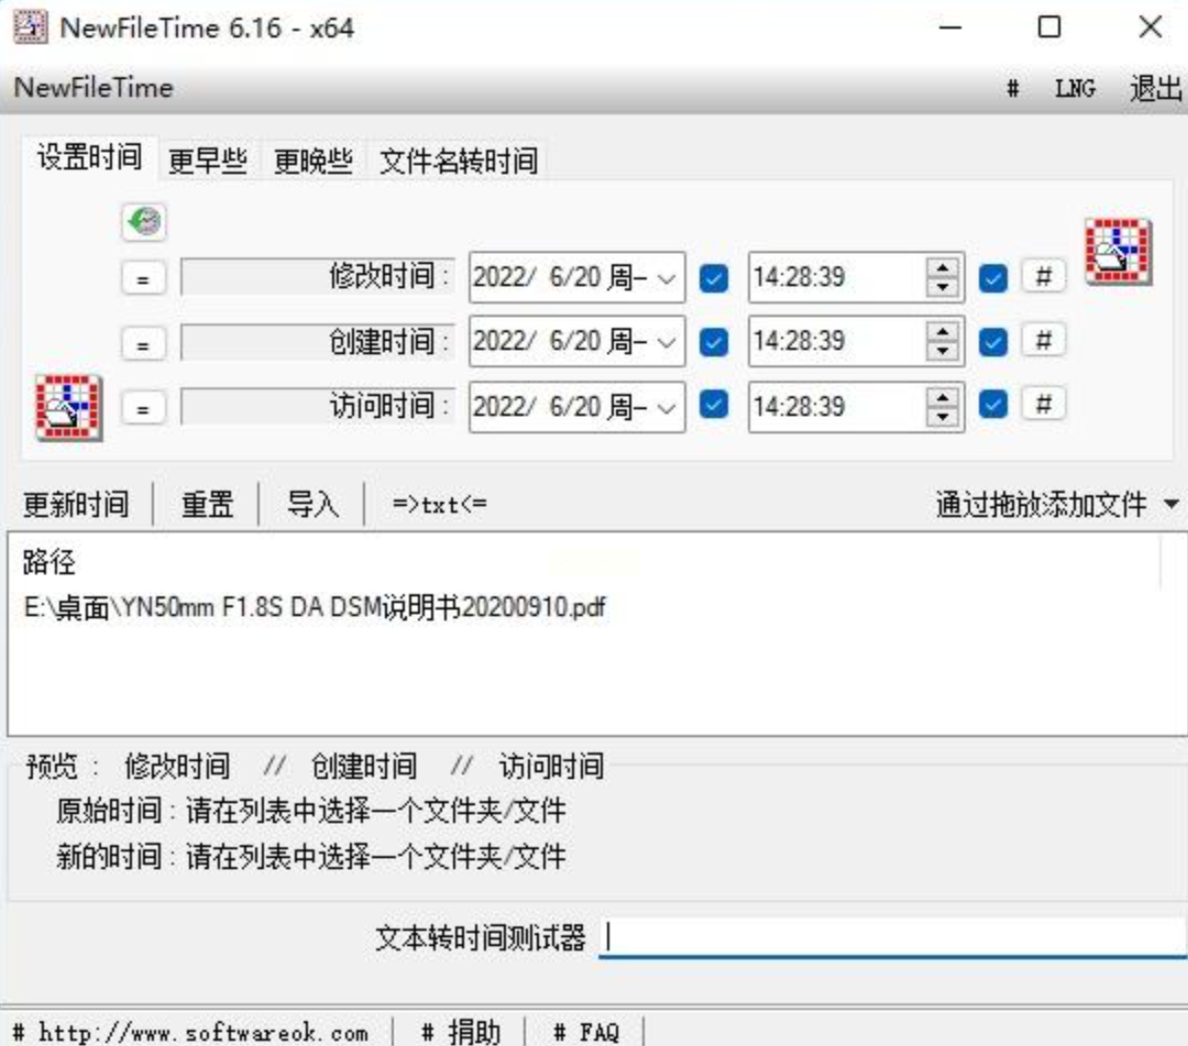Open the # menu in the top bar
1188x1046 pixels.
click(1013, 89)
